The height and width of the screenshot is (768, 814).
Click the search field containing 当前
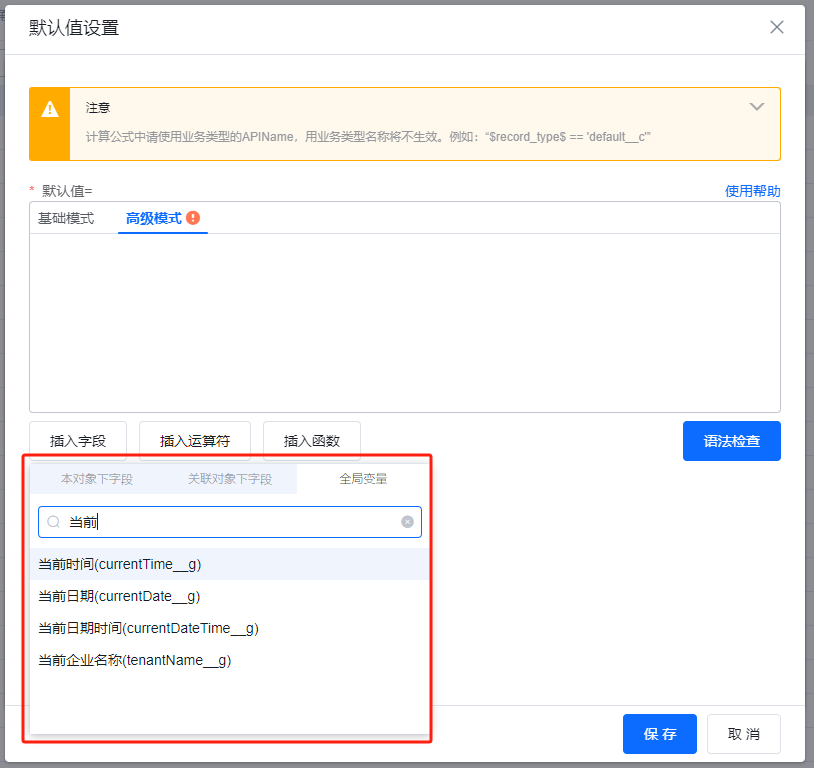click(x=229, y=522)
